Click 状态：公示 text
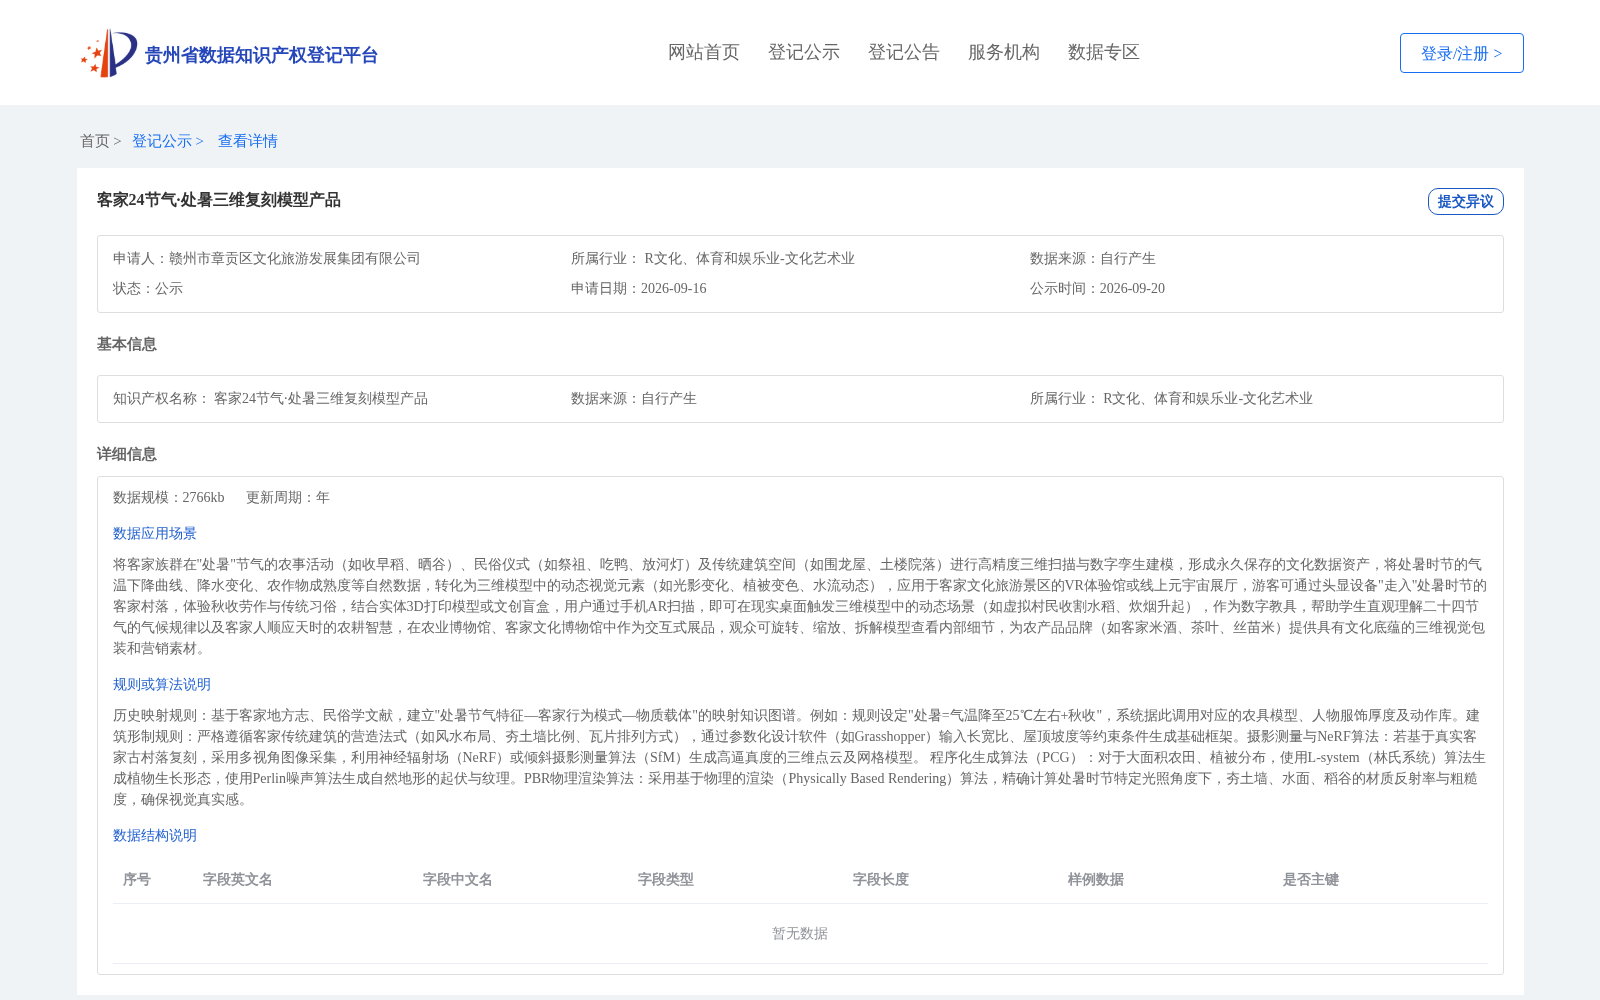The height and width of the screenshot is (1000, 1600). (148, 288)
